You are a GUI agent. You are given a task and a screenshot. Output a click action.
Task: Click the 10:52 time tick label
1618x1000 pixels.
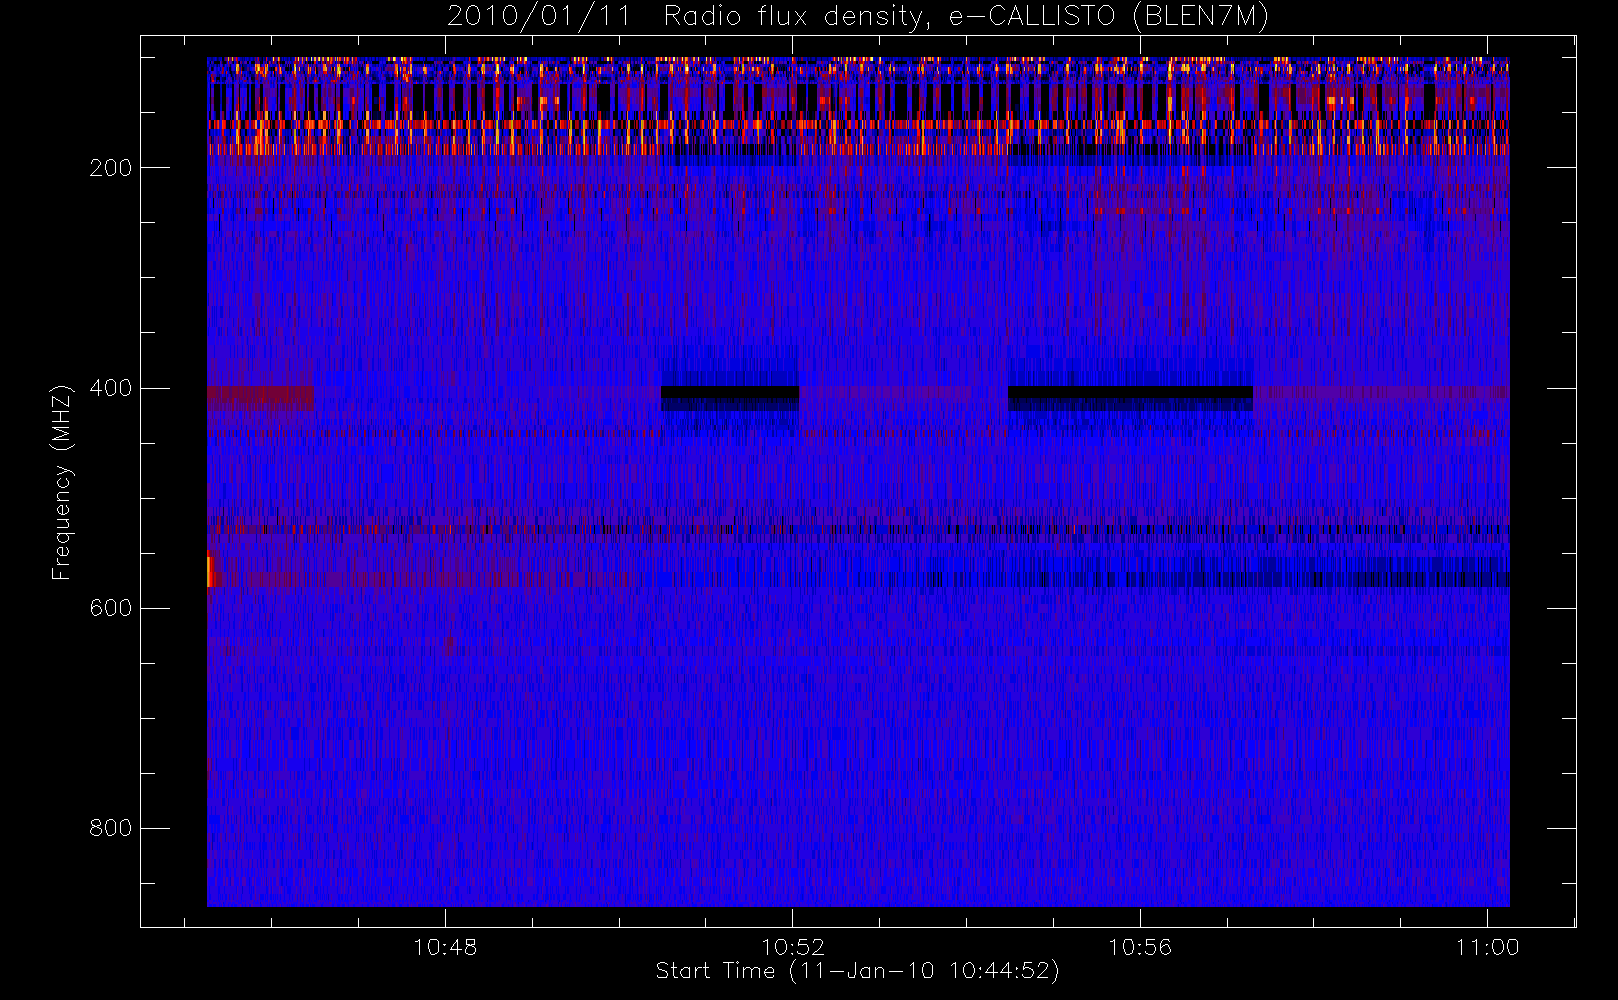[793, 947]
